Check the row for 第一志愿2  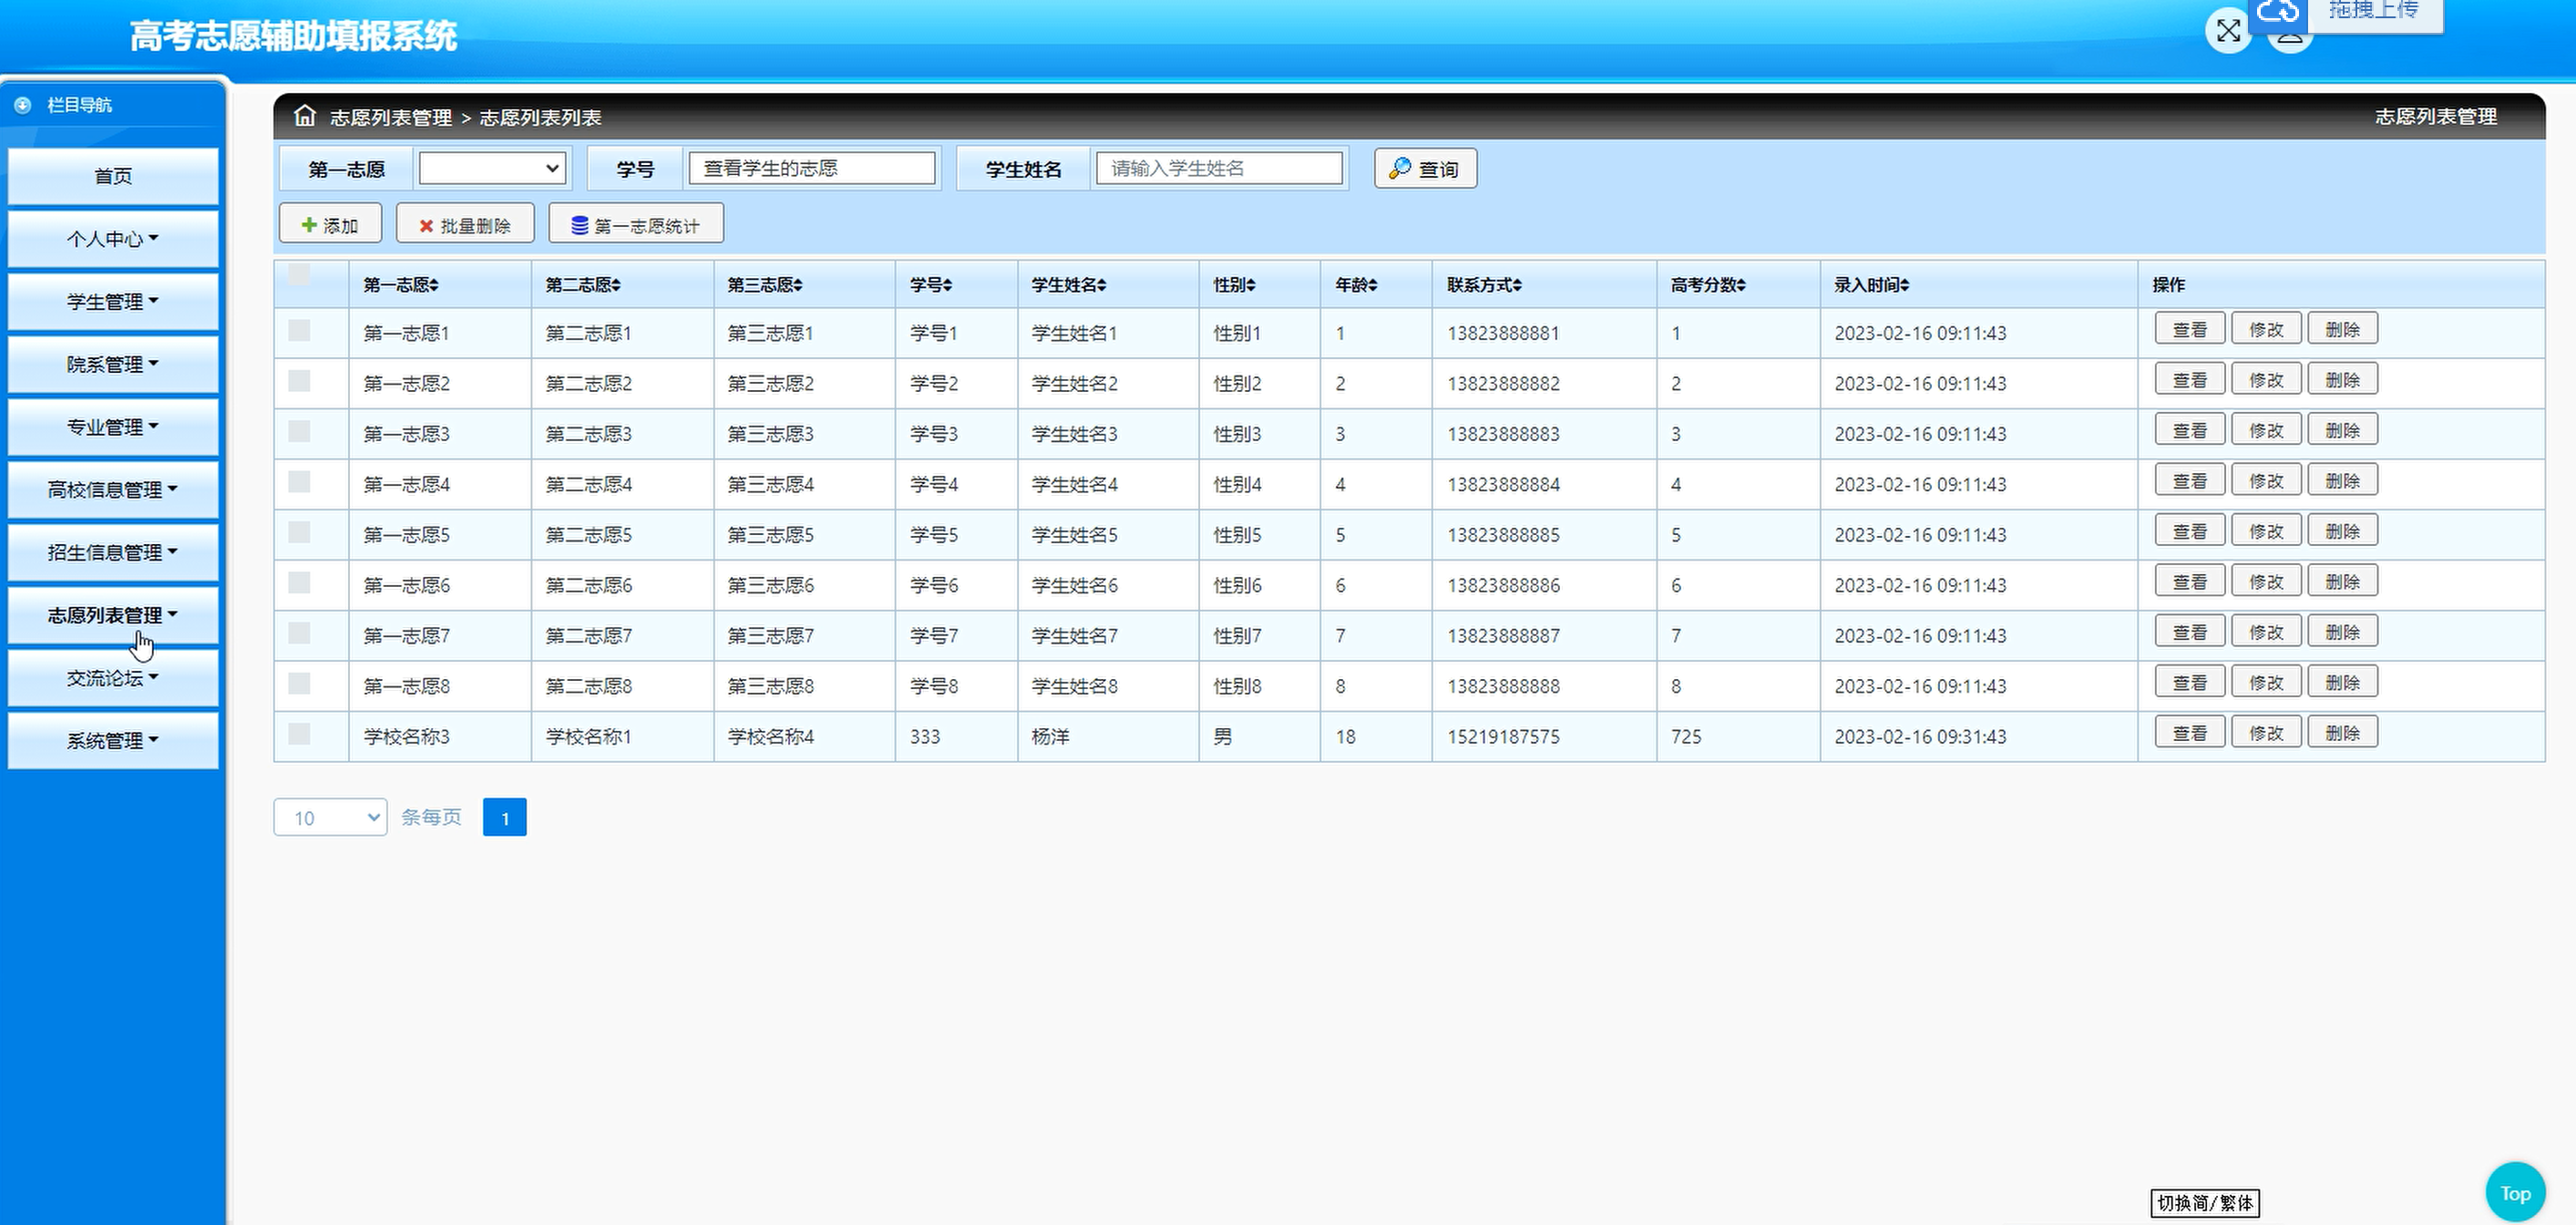tap(299, 381)
